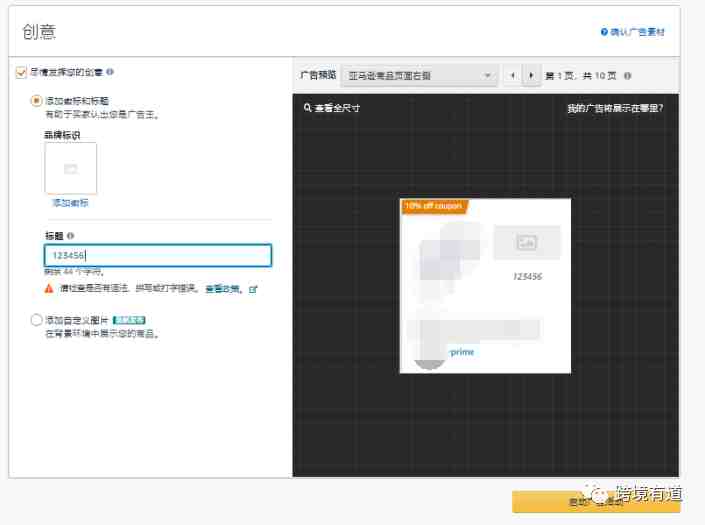Click the yellow launch campaign button
The width and height of the screenshot is (705, 525).
pos(596,502)
